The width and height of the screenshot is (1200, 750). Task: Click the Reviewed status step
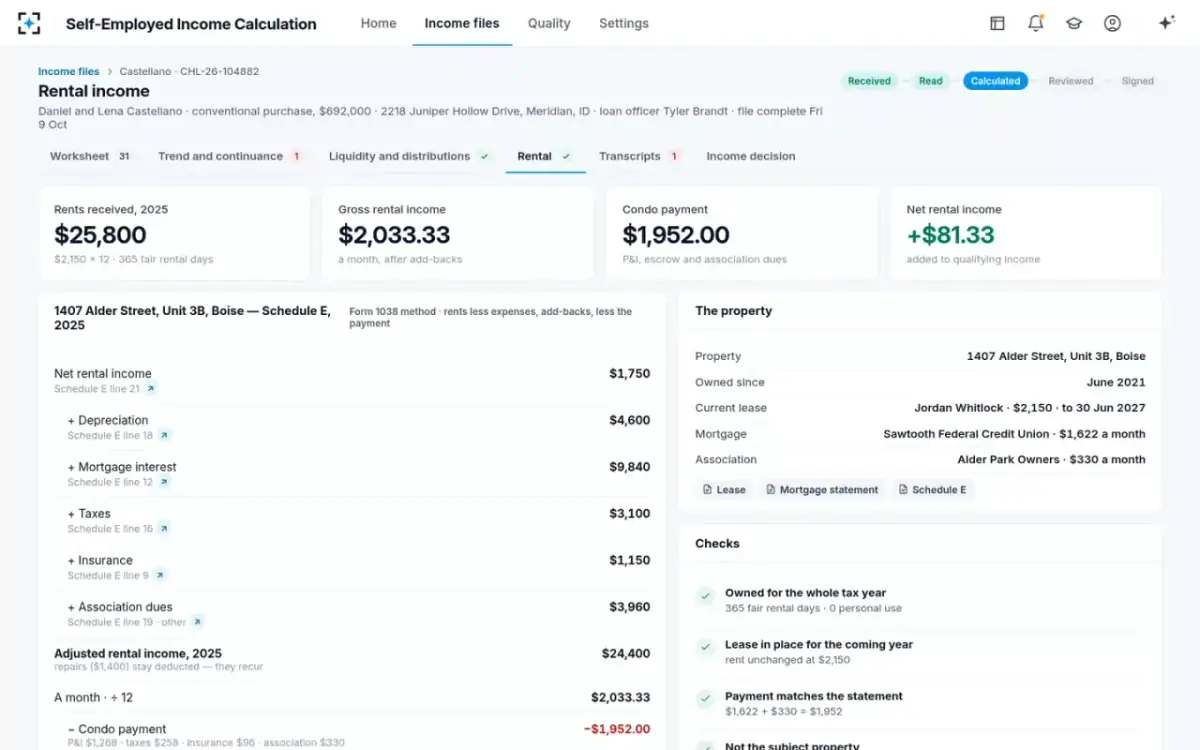pos(1071,81)
